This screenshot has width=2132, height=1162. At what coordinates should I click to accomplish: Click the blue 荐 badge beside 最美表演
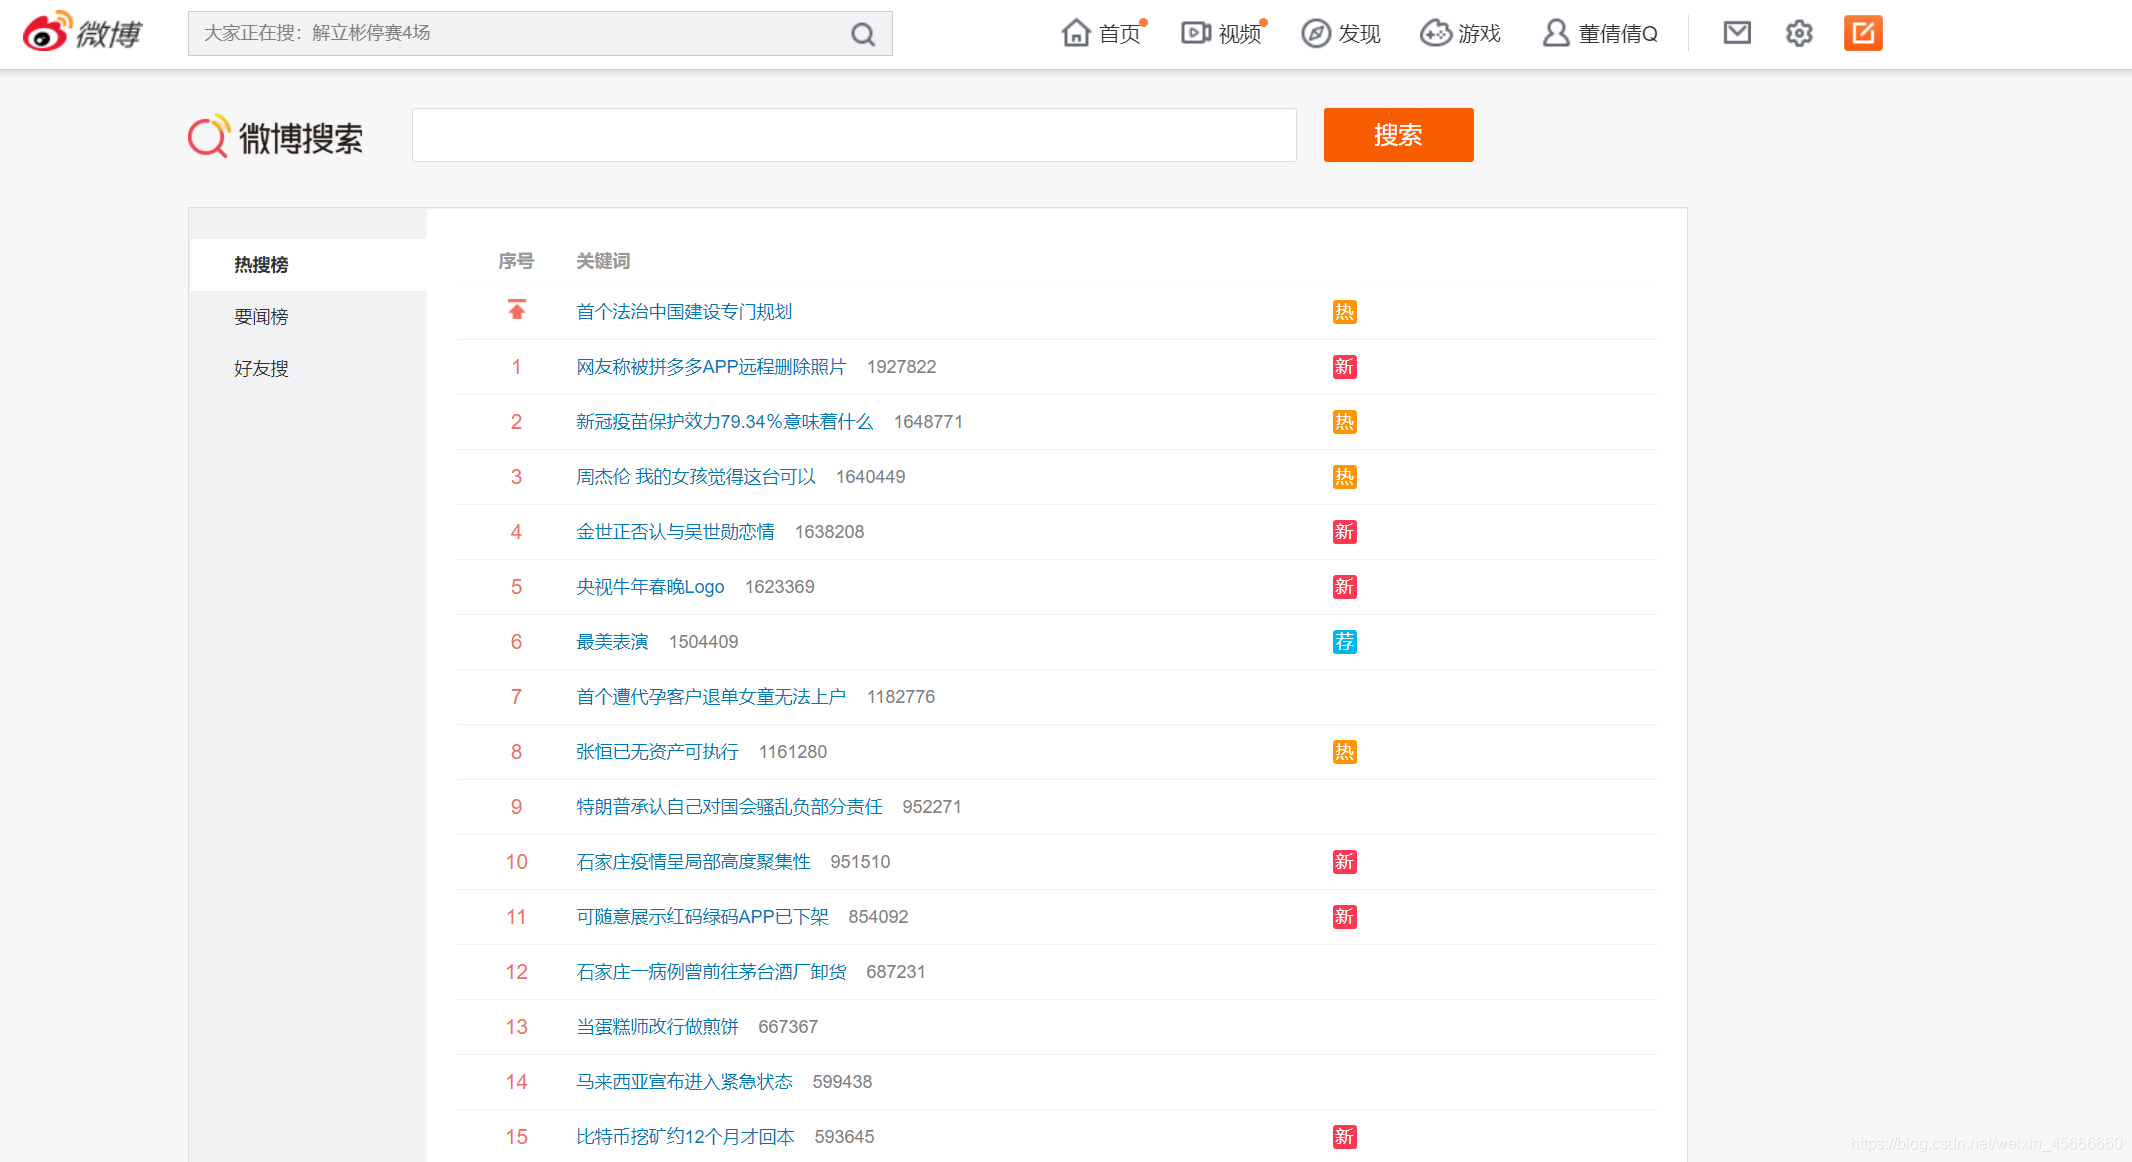click(1344, 642)
